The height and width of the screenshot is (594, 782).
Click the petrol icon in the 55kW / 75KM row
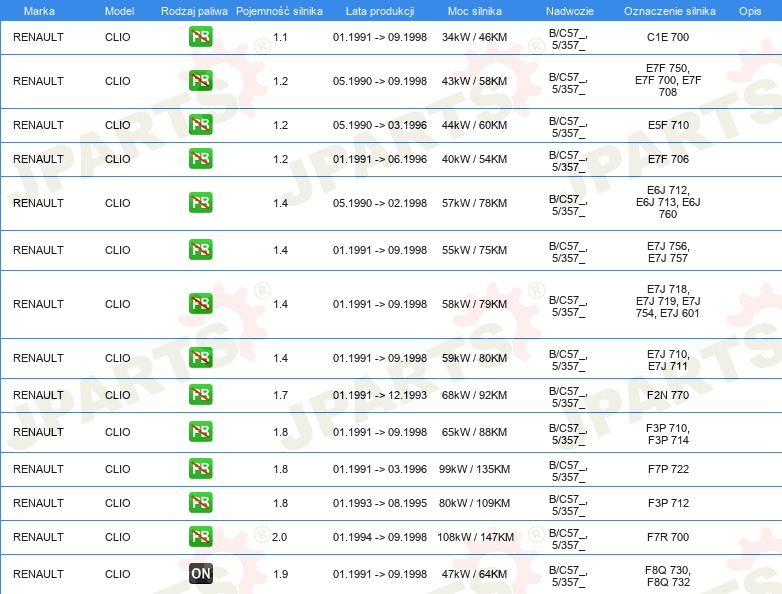tap(200, 249)
